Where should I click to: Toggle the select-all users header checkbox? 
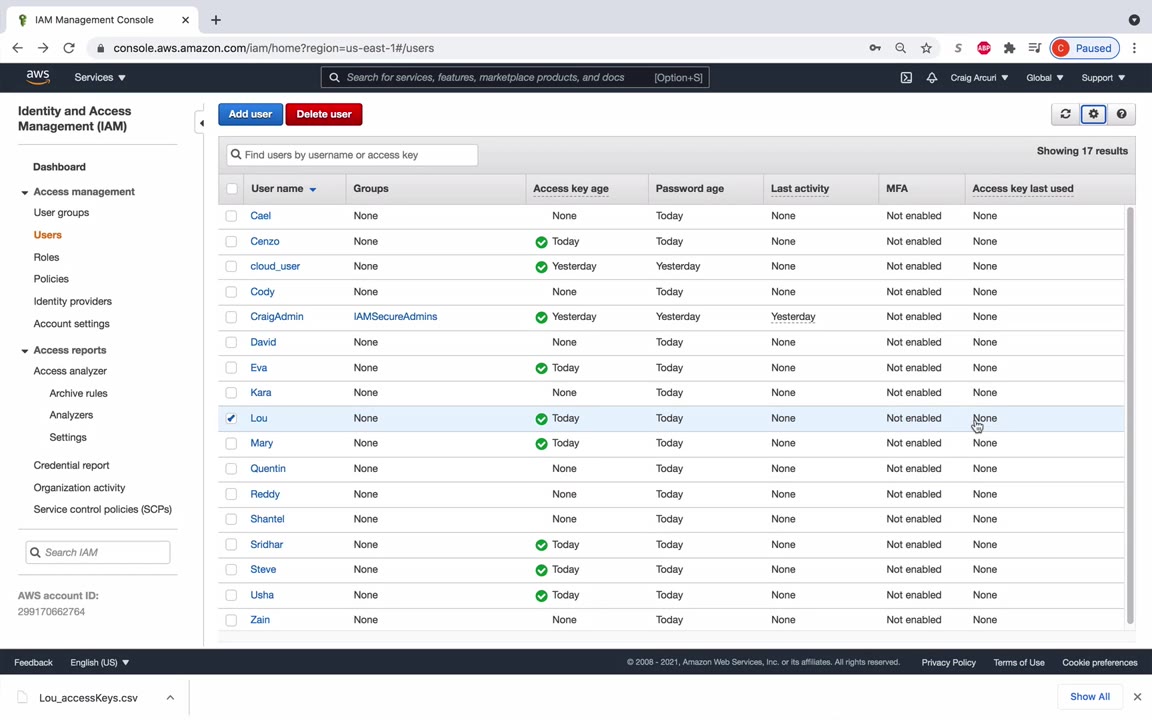pos(232,188)
